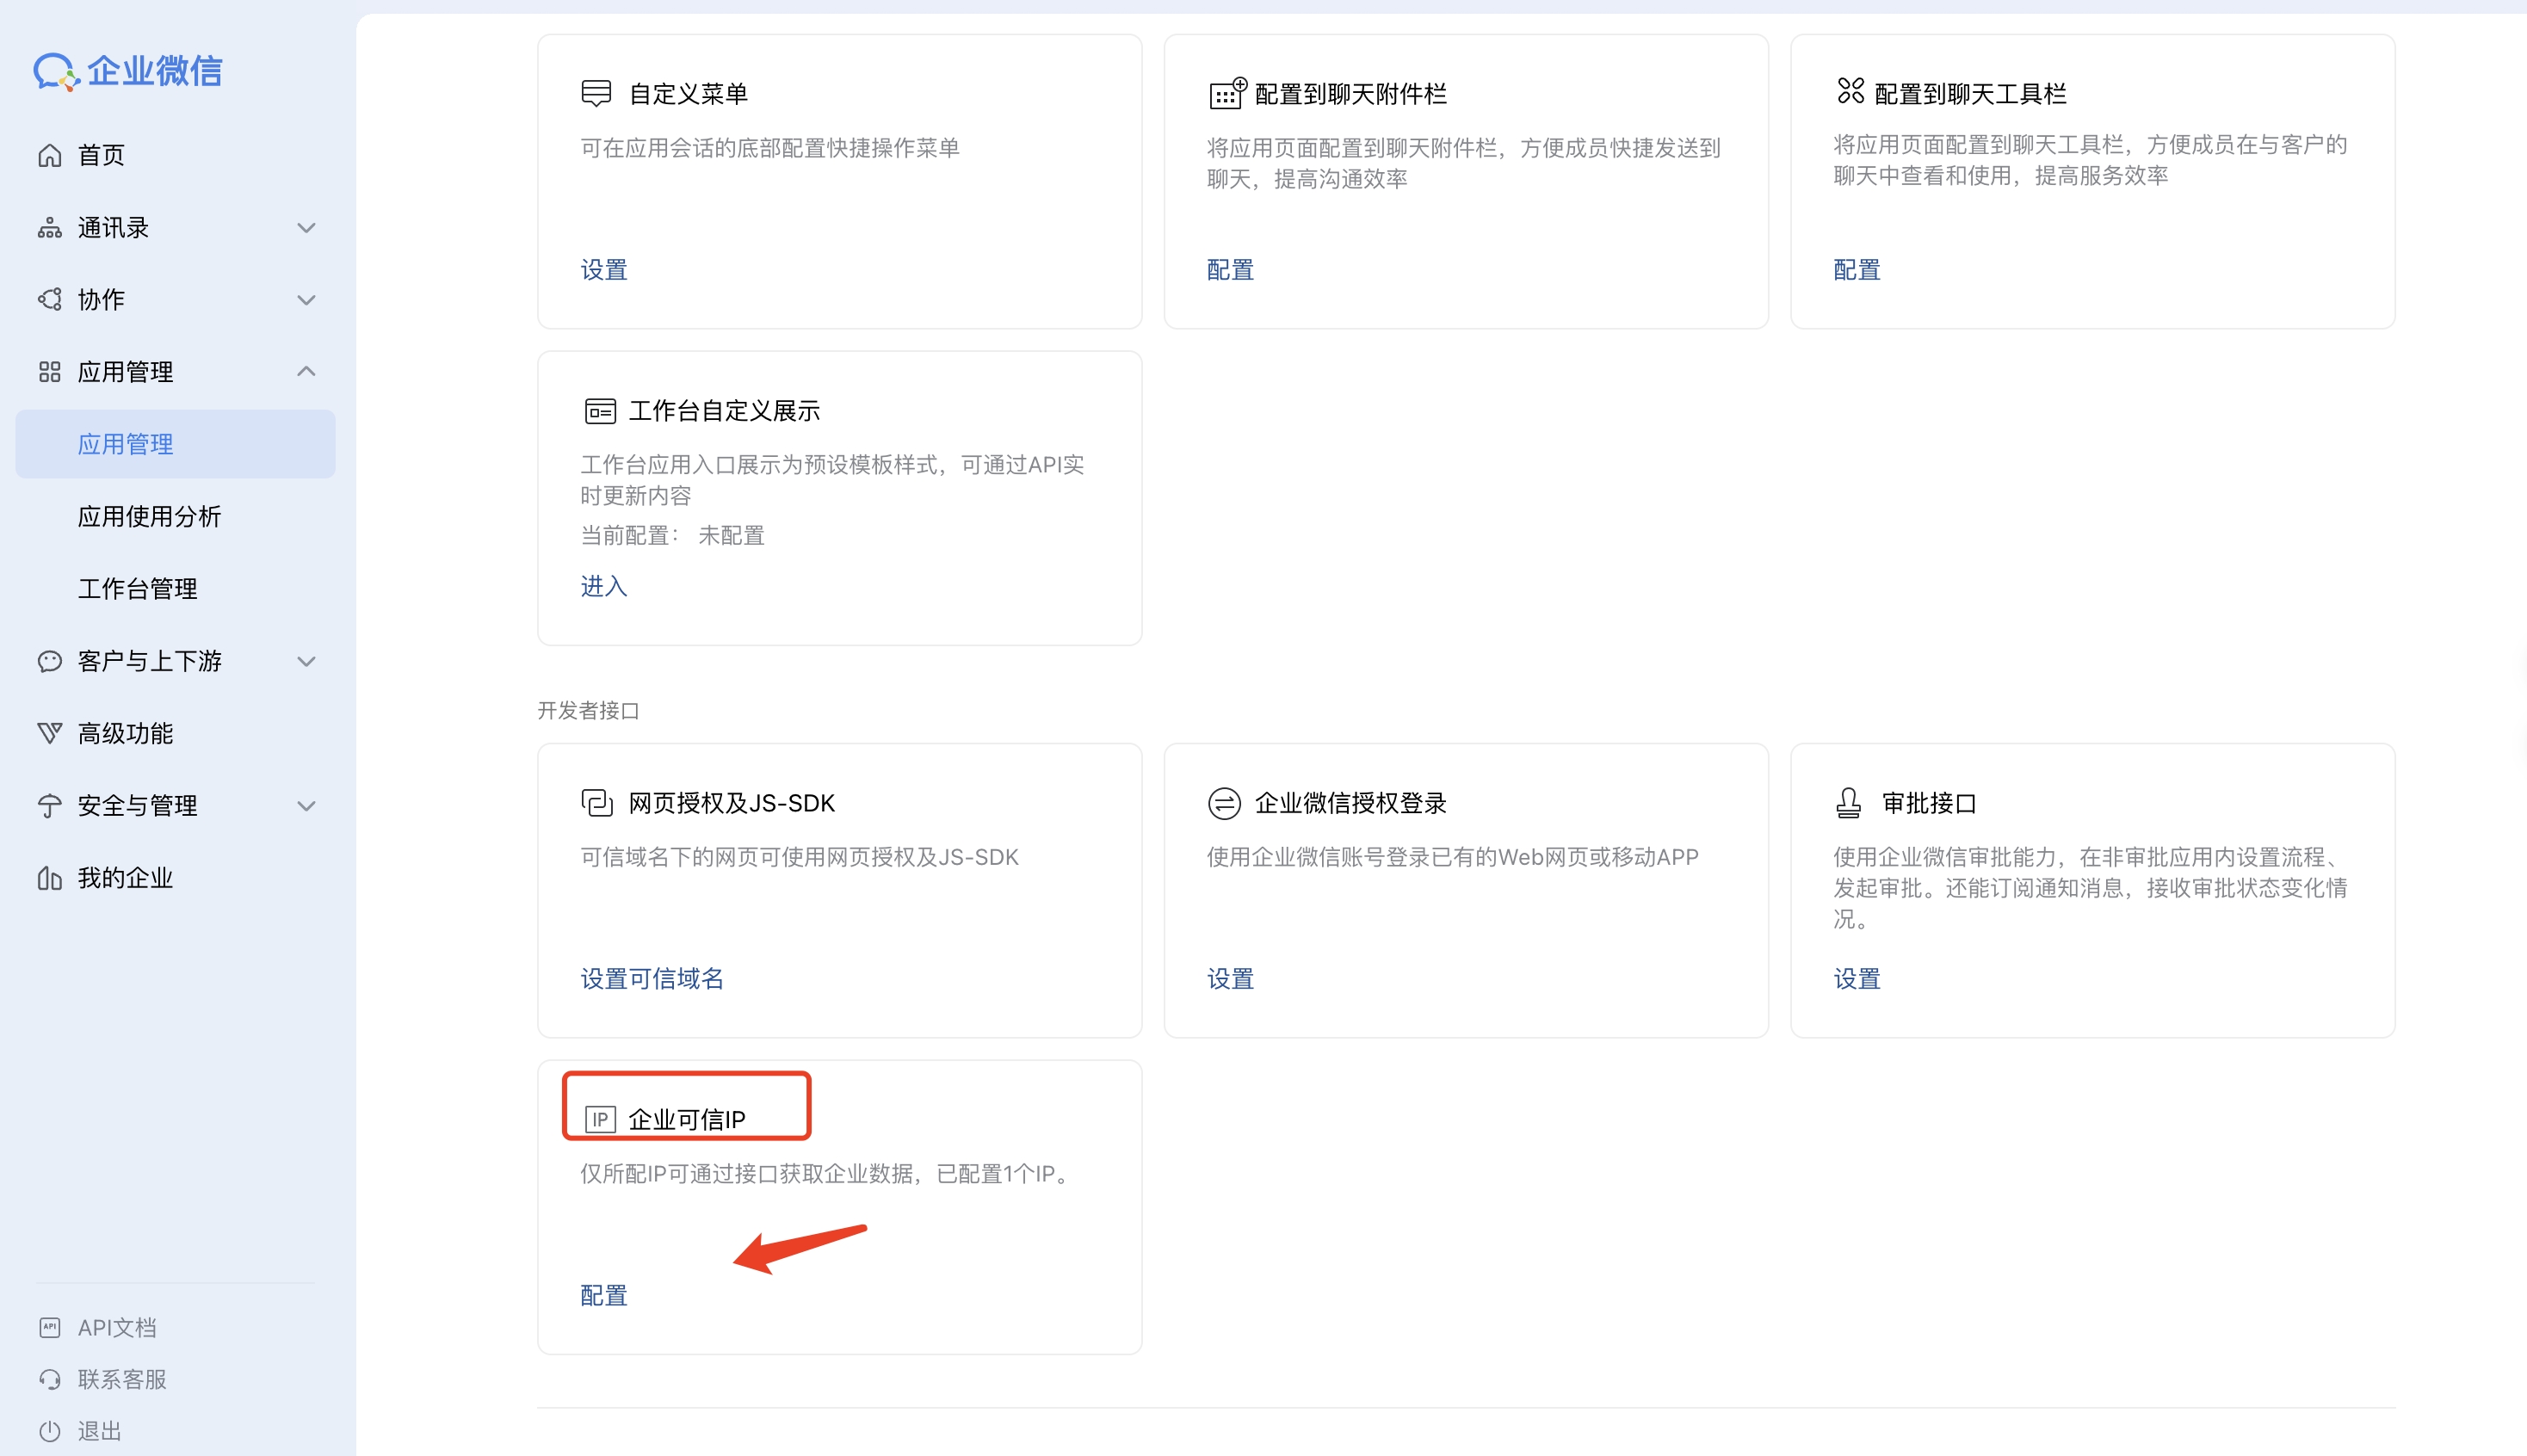Click the 审批接口 stamp icon

click(1849, 801)
